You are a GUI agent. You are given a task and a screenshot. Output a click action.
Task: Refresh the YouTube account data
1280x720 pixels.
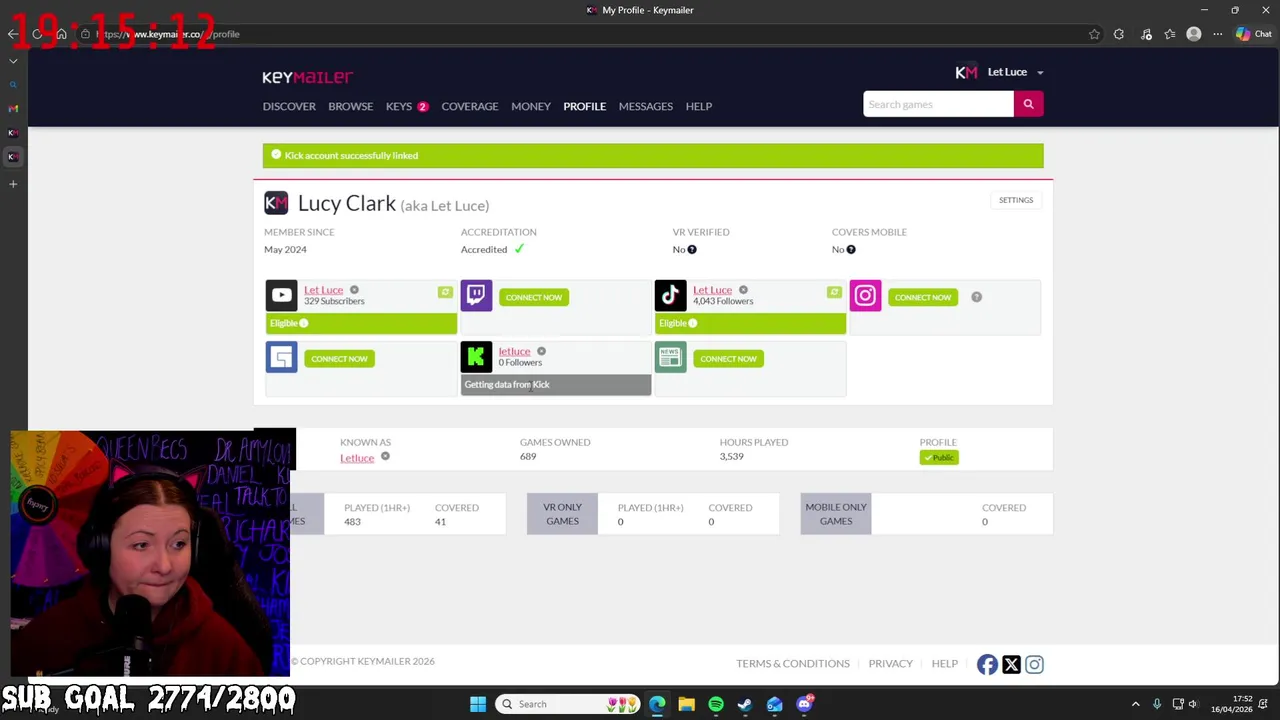[445, 292]
